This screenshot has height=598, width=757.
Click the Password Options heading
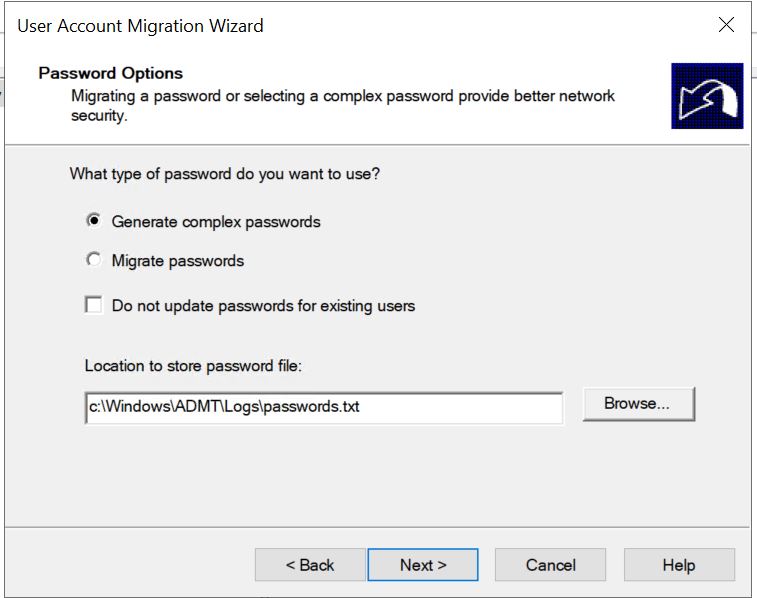(111, 73)
